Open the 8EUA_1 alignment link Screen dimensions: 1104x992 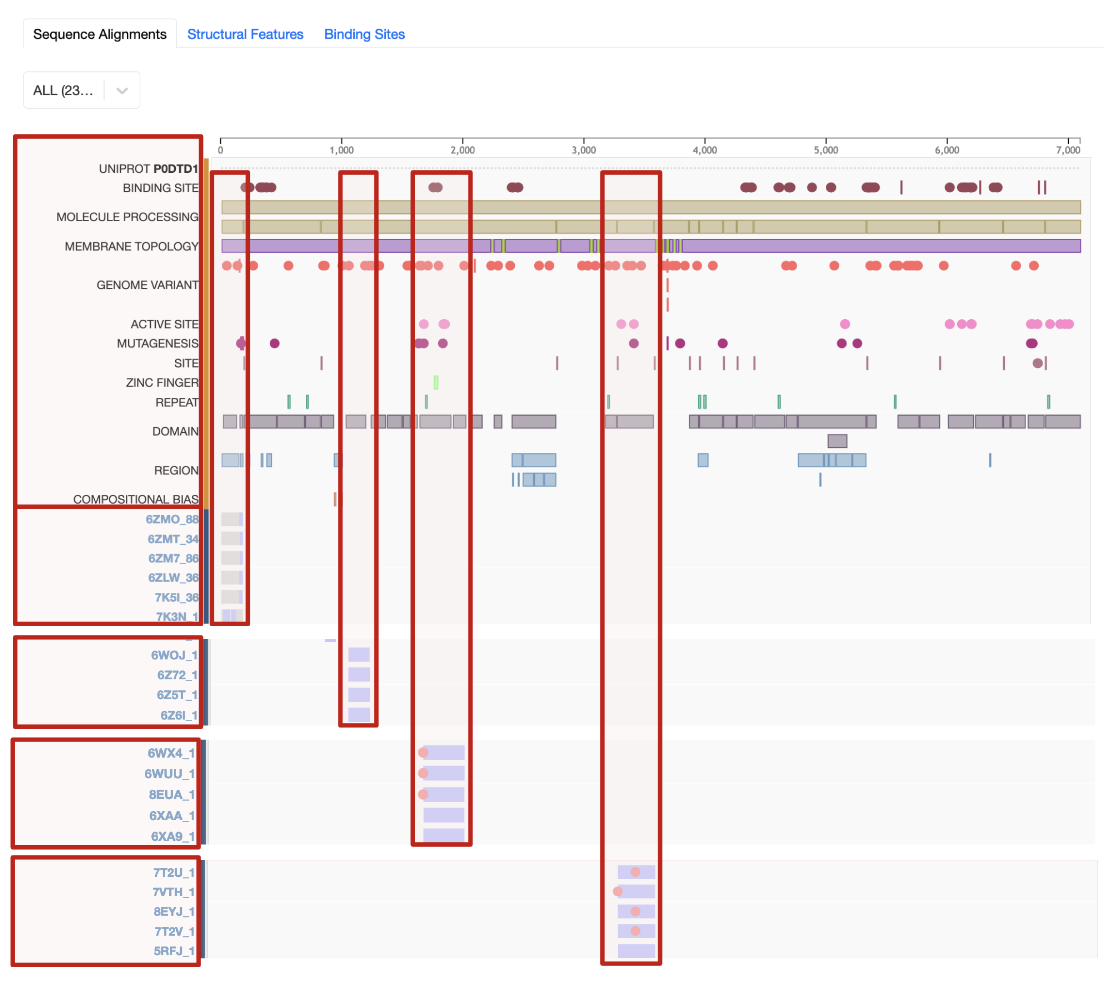point(171,794)
